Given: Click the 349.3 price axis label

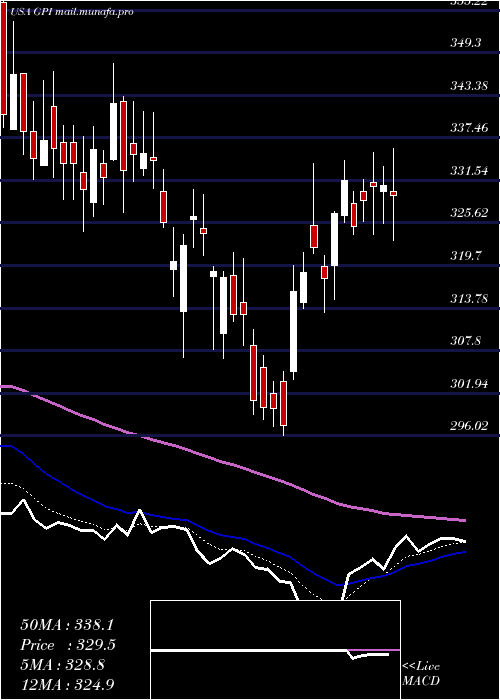Looking at the screenshot, I should click(466, 43).
